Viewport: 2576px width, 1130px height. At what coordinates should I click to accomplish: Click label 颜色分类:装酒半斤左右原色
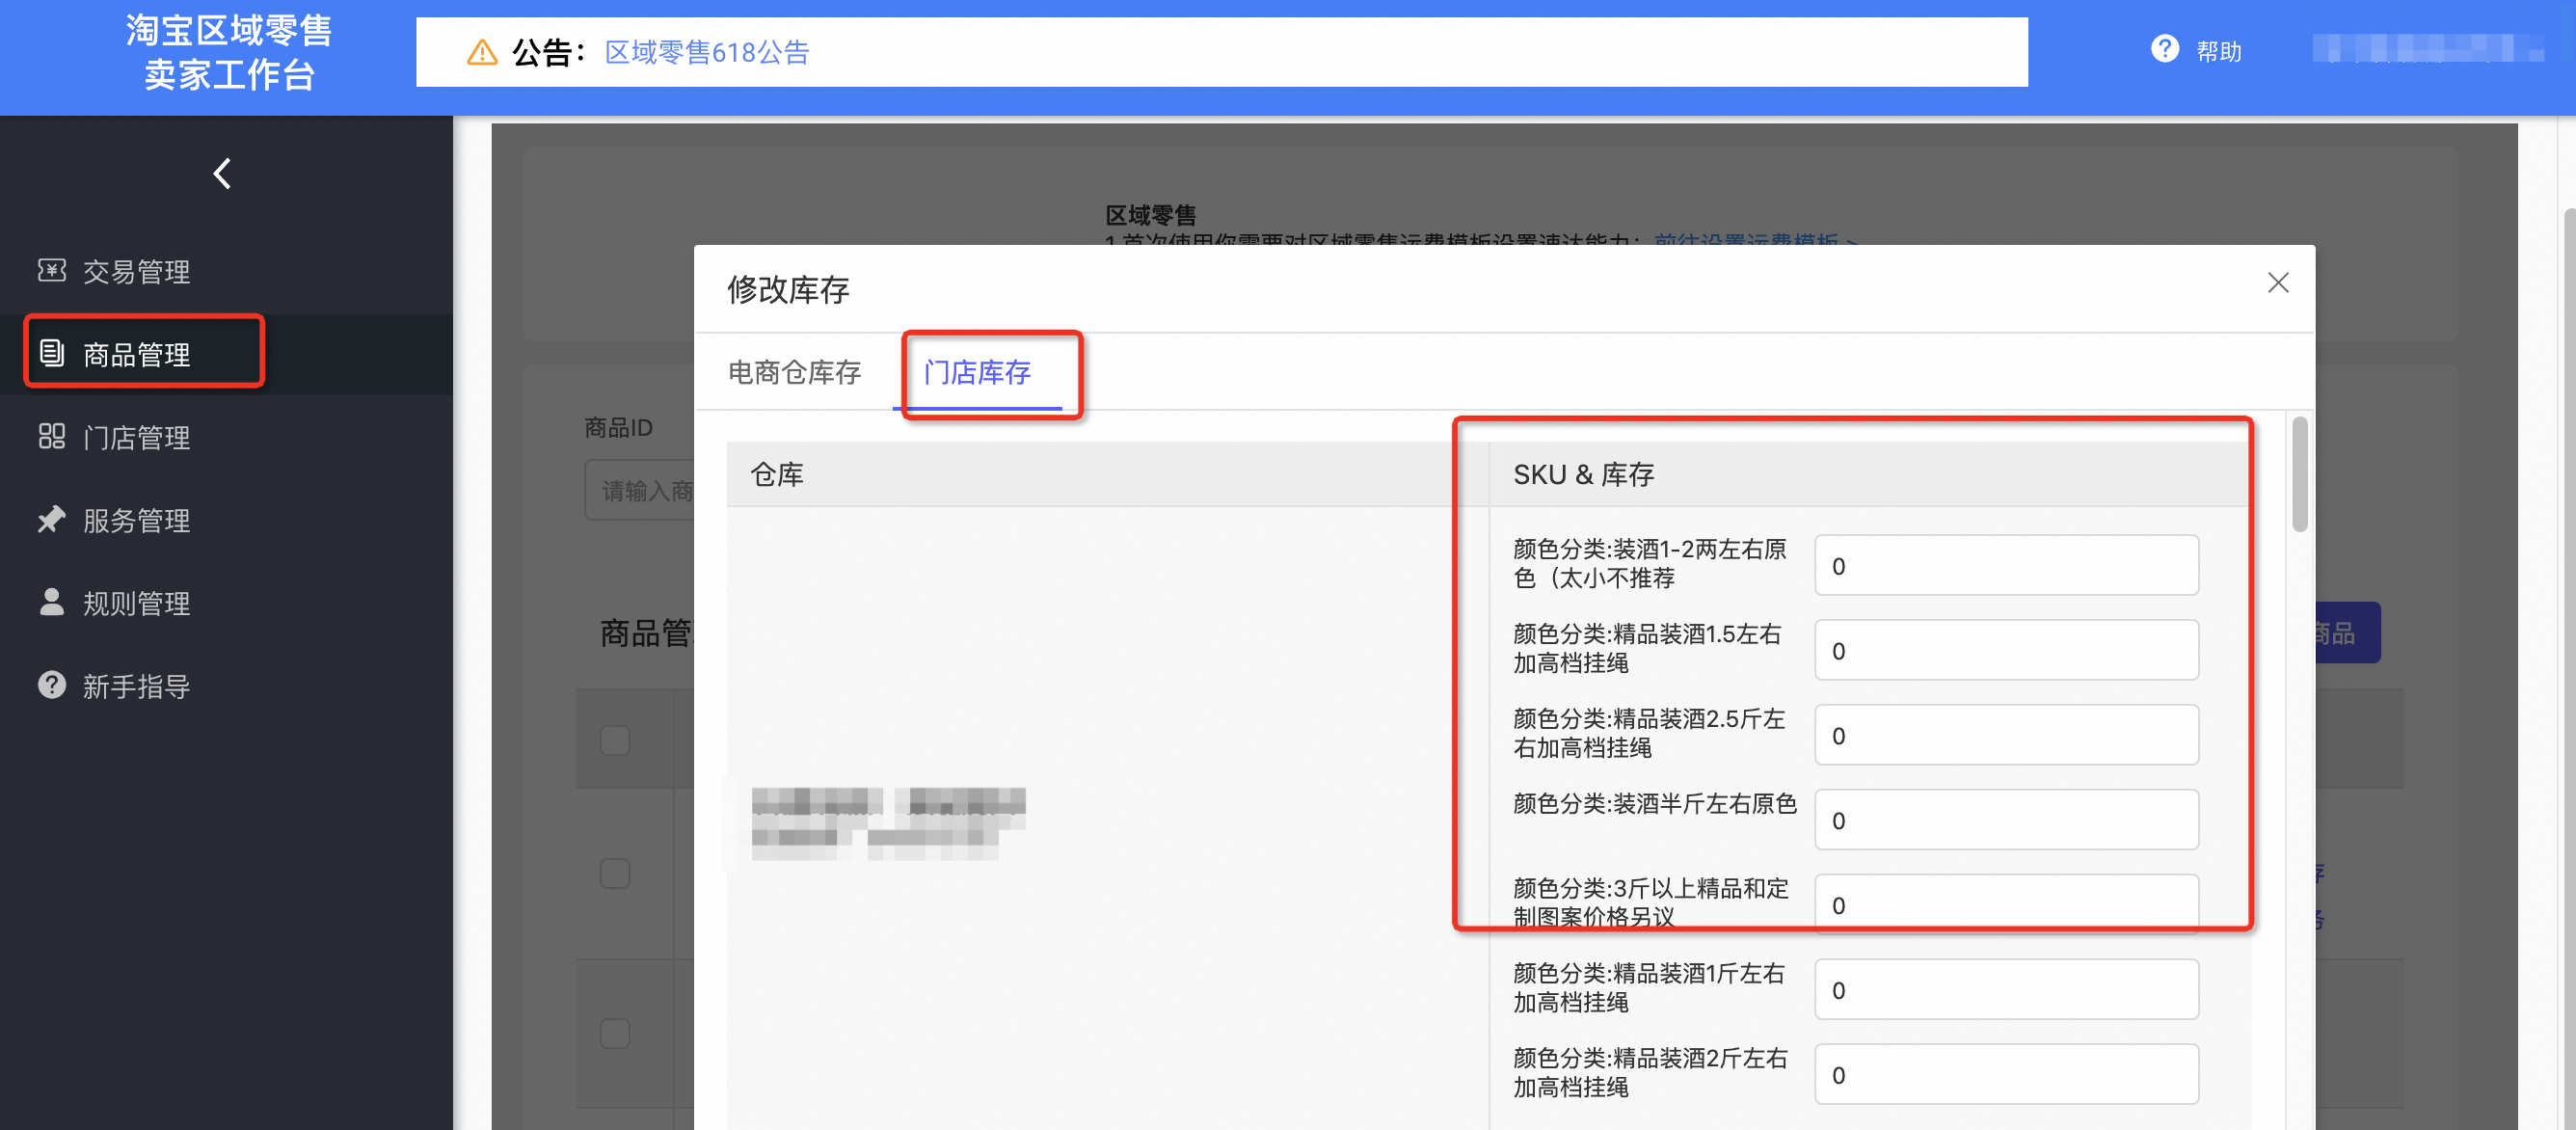(1655, 804)
